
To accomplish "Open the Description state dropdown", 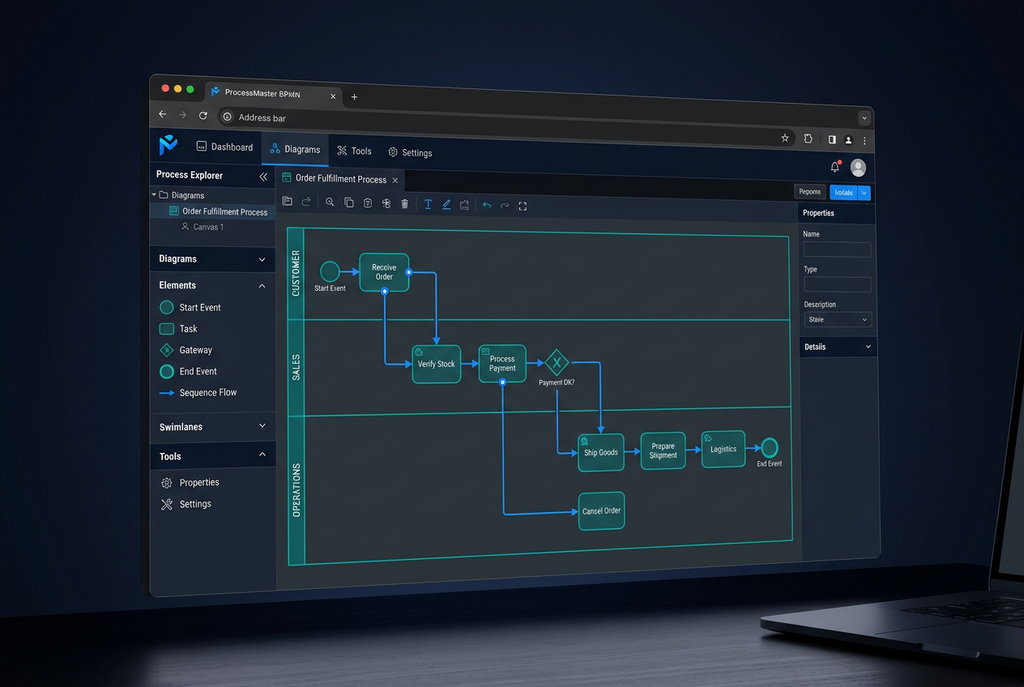I will click(x=837, y=320).
